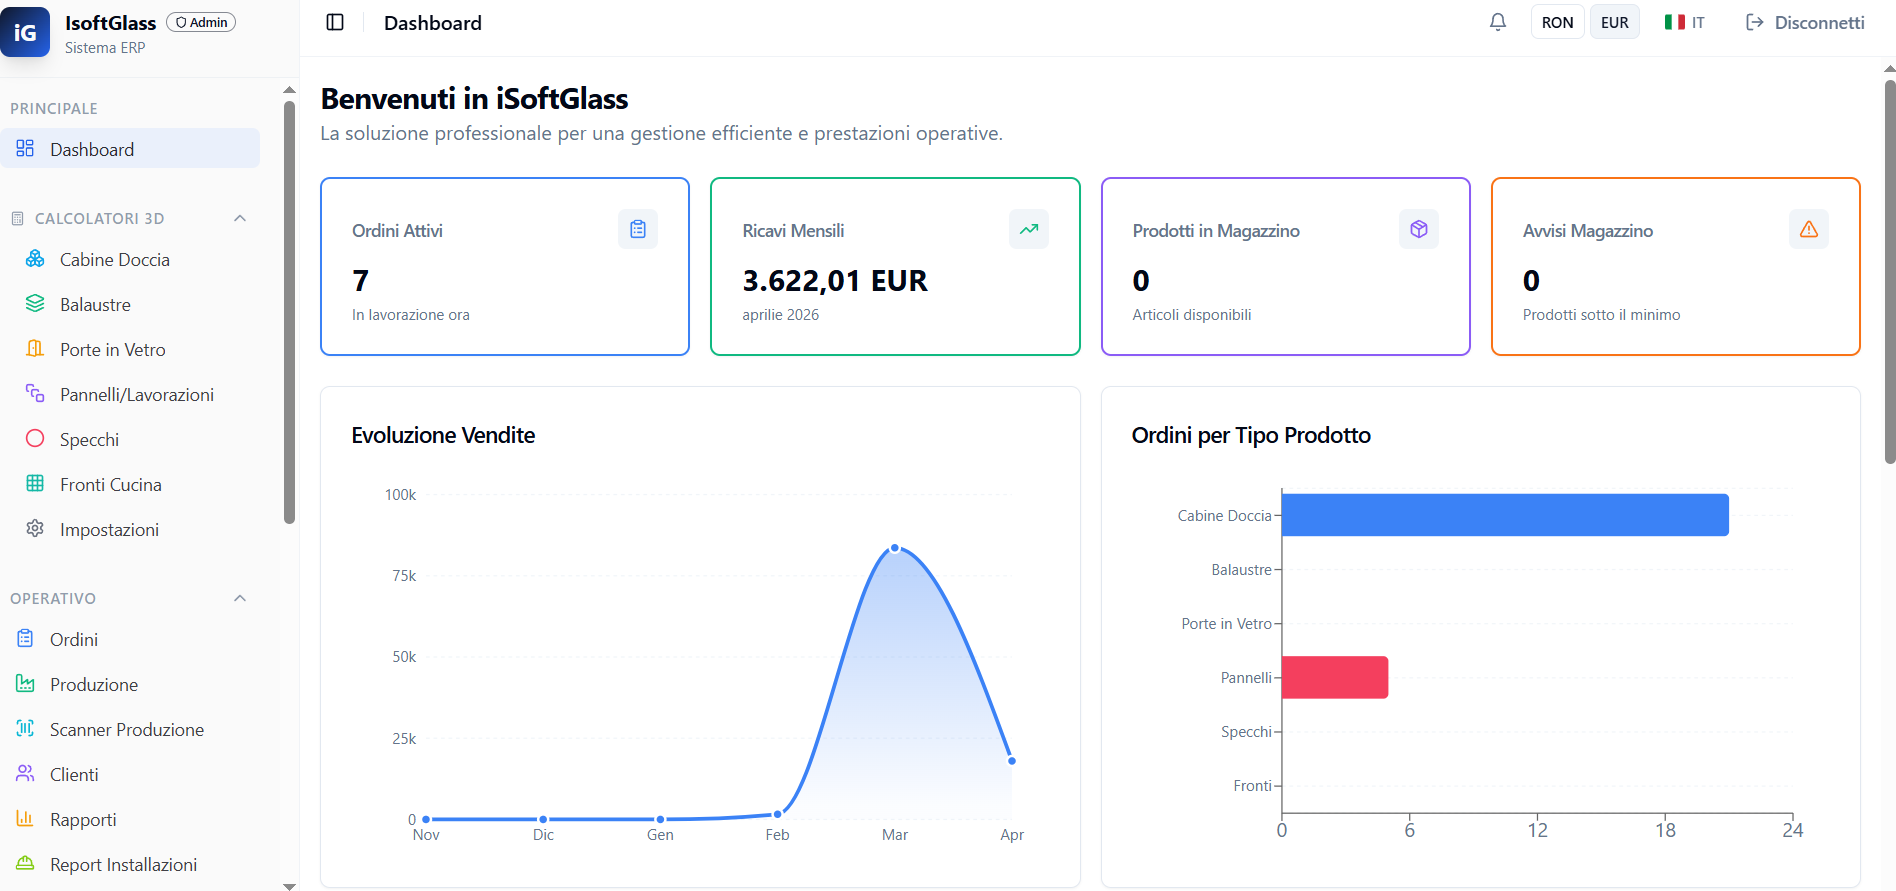1896x891 pixels.
Task: Toggle the sidebar panel icon
Action: pyautogui.click(x=335, y=22)
